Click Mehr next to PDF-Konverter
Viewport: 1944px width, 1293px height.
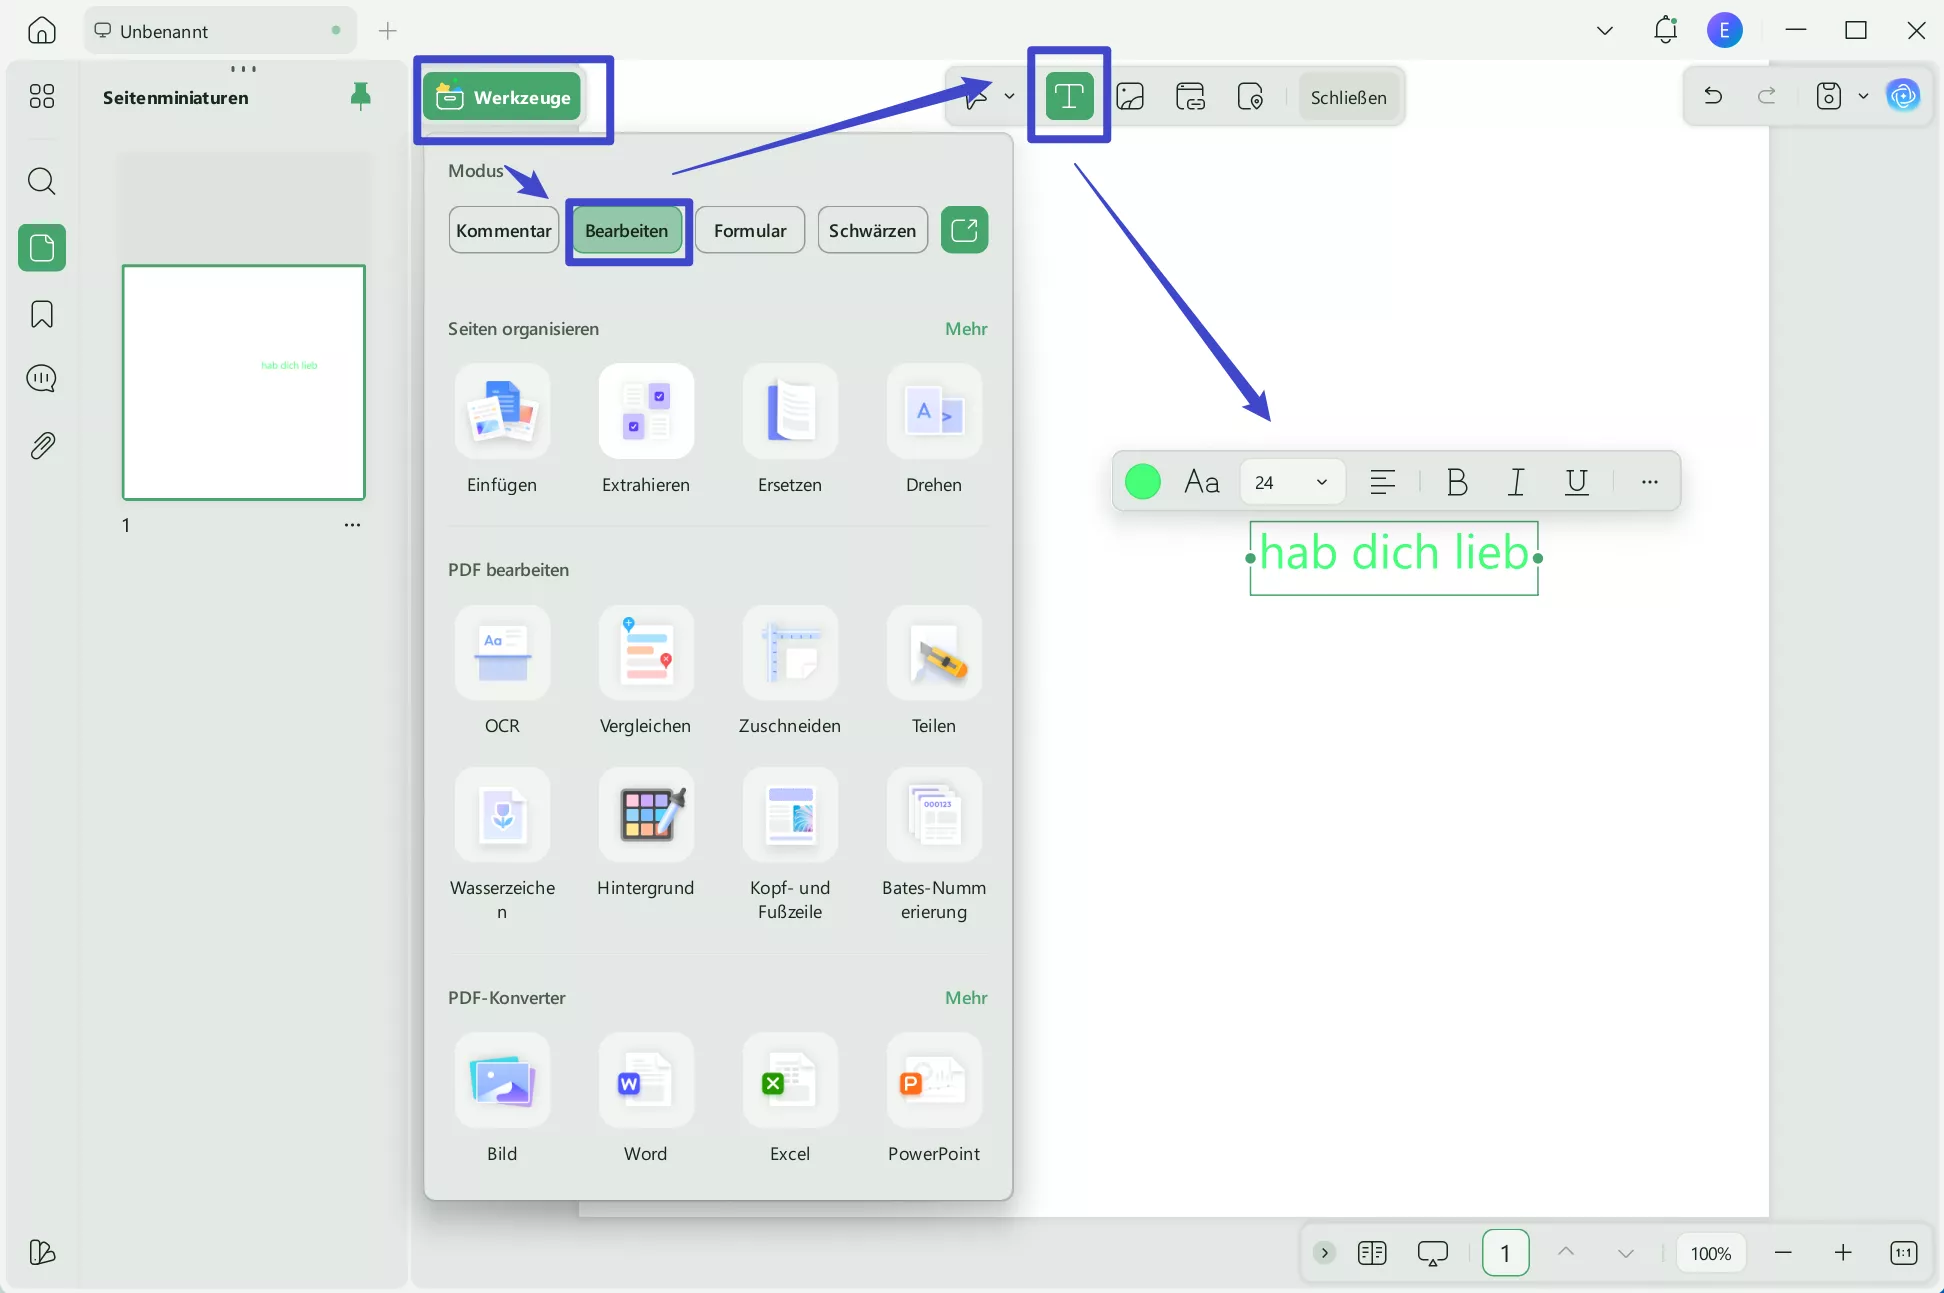point(965,997)
